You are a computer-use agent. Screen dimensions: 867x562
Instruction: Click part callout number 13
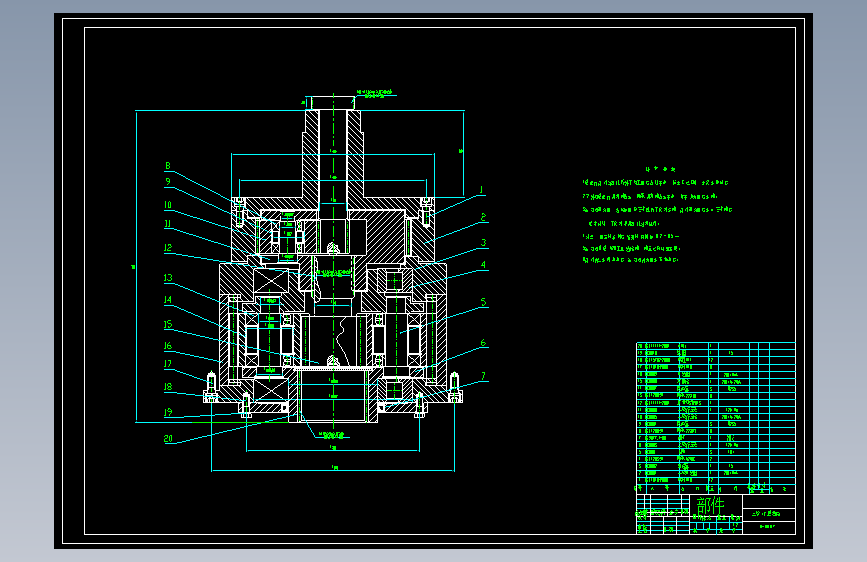(x=168, y=278)
